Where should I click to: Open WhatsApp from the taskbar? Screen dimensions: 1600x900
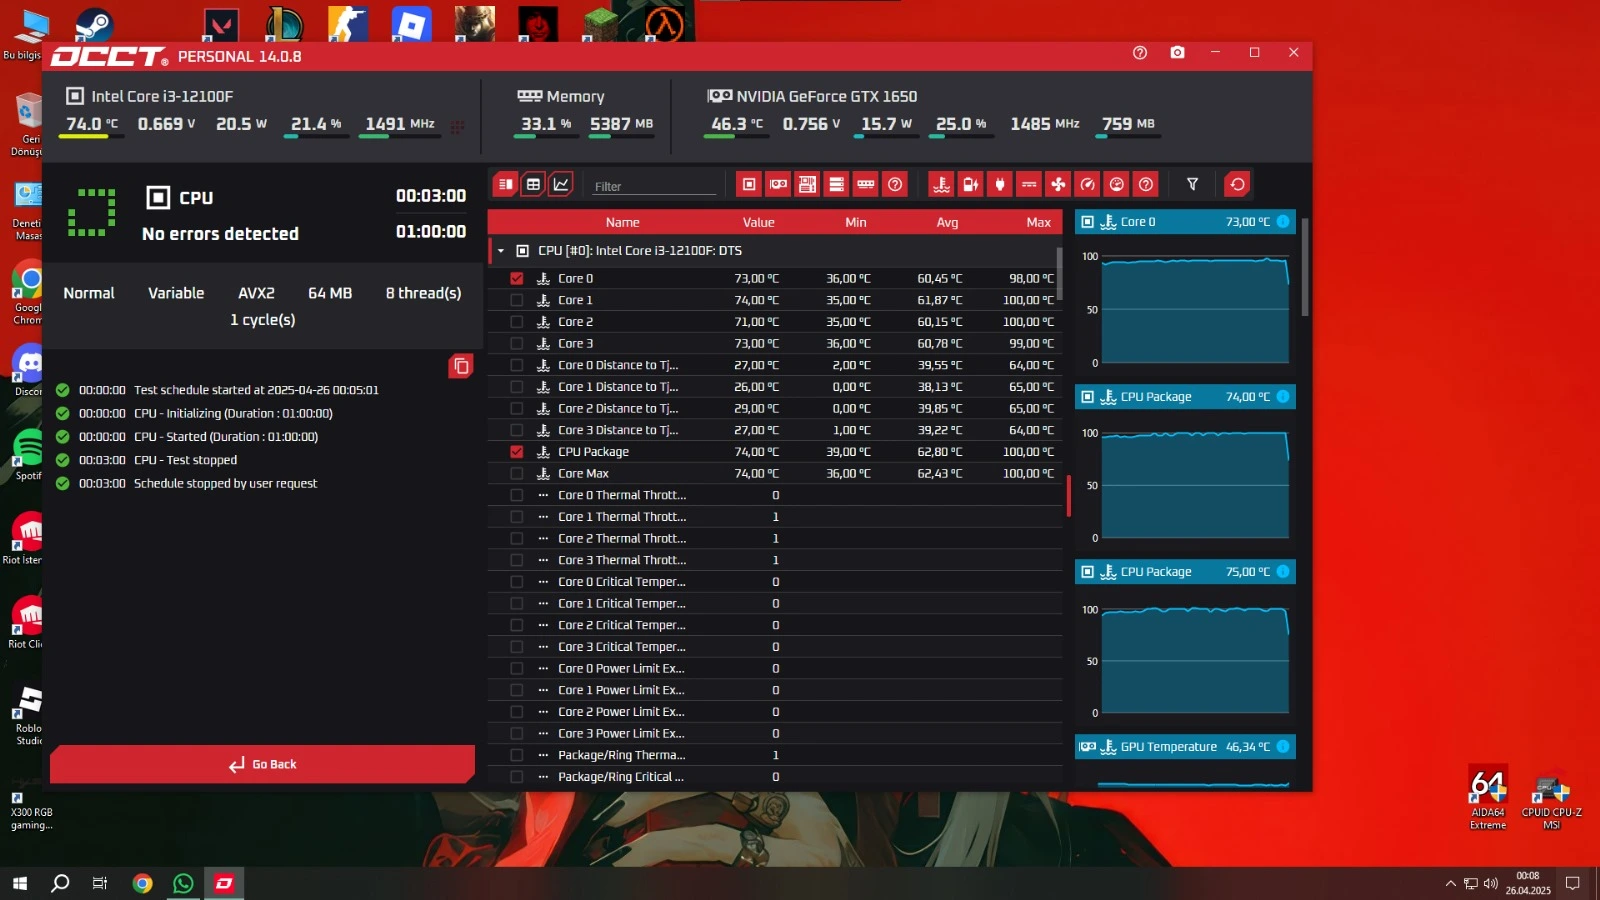183,883
